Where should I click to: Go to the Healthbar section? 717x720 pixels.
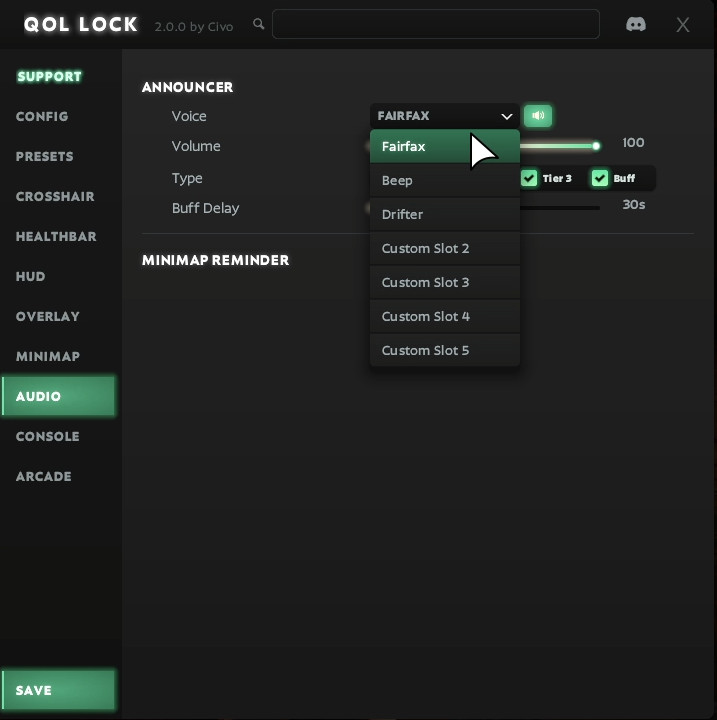tap(56, 236)
